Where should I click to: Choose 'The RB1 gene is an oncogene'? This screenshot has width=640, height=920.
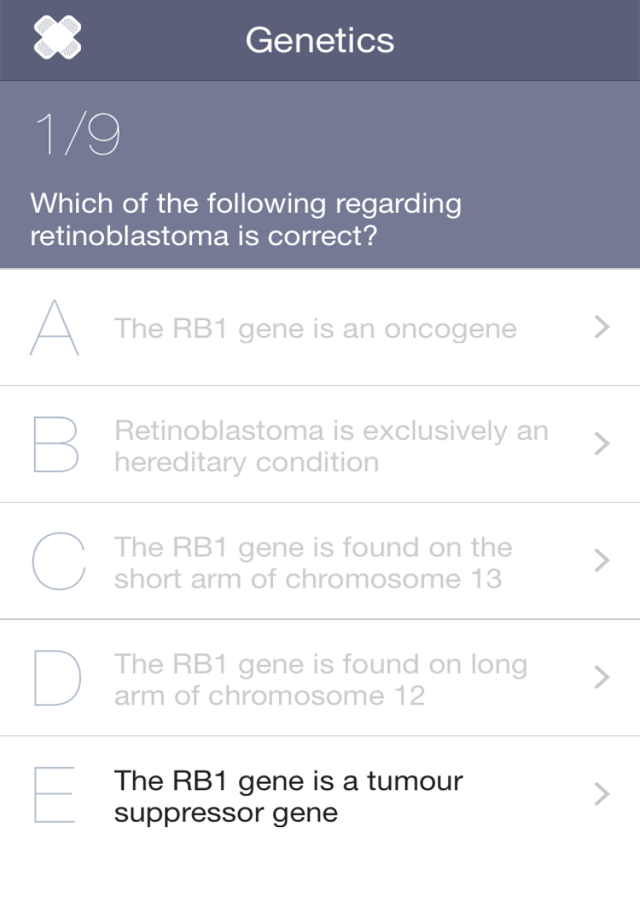315,328
